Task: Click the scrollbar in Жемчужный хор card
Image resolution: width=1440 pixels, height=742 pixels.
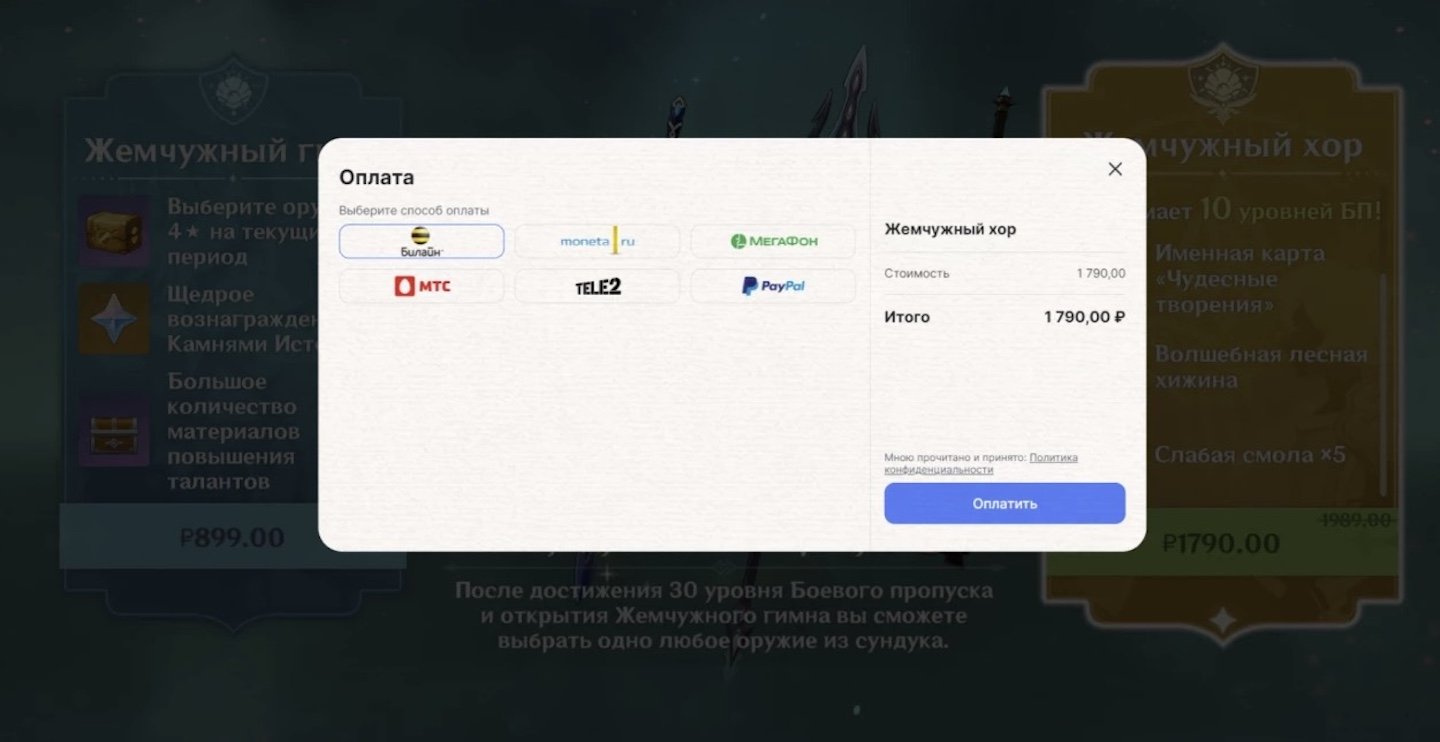Action: click(1384, 385)
